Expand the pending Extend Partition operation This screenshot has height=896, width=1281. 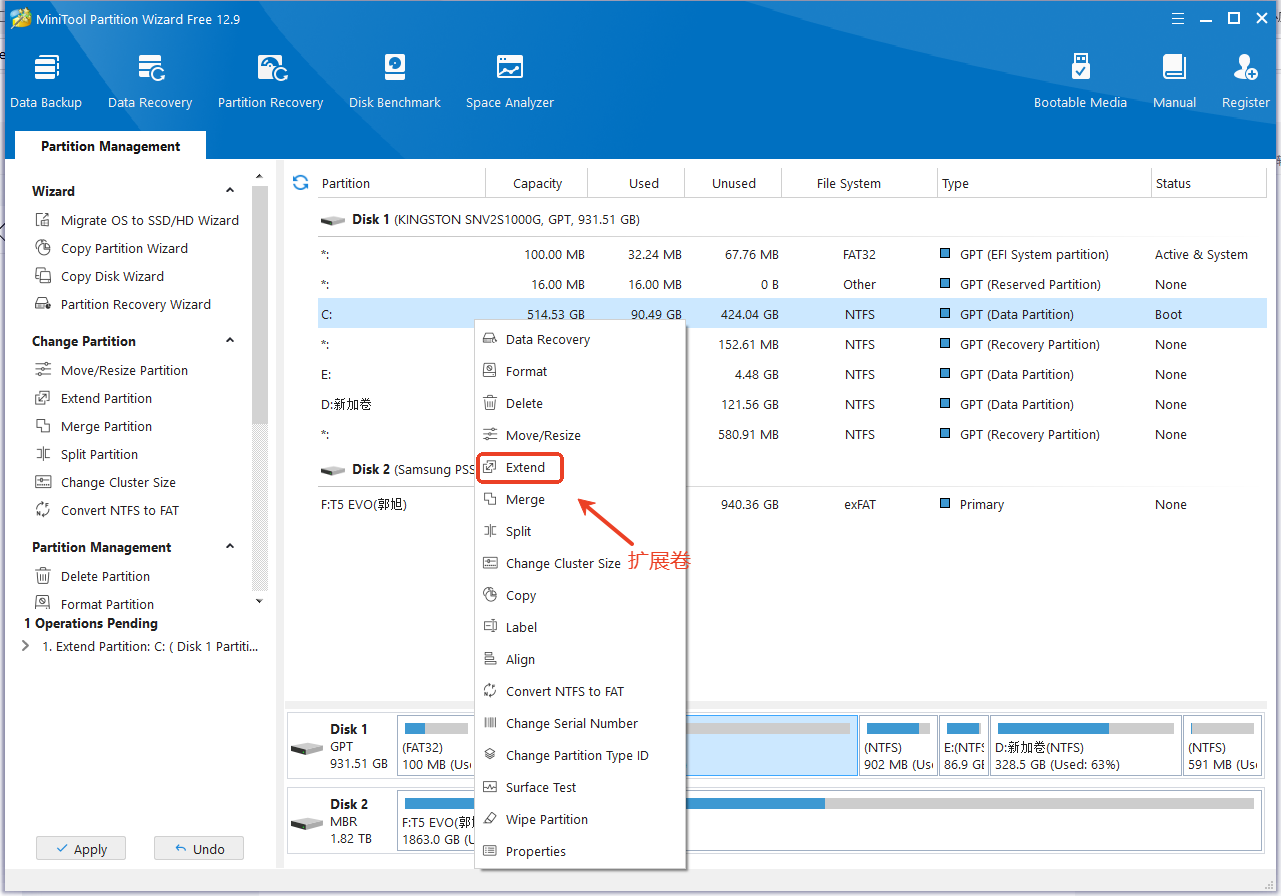pos(26,646)
